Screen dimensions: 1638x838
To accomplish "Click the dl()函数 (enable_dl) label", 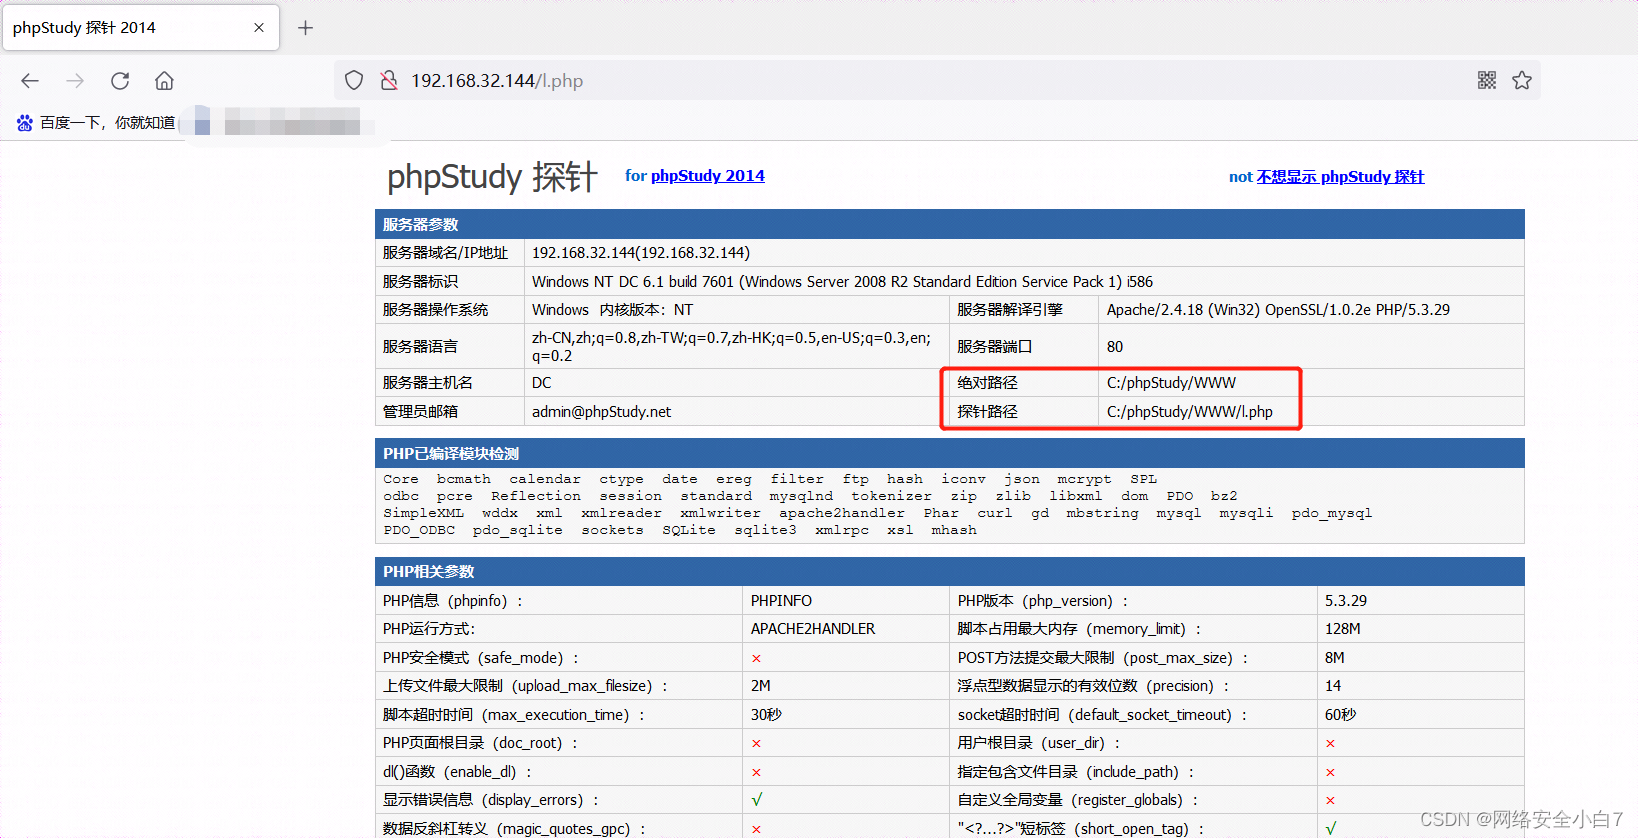I will click(458, 772).
